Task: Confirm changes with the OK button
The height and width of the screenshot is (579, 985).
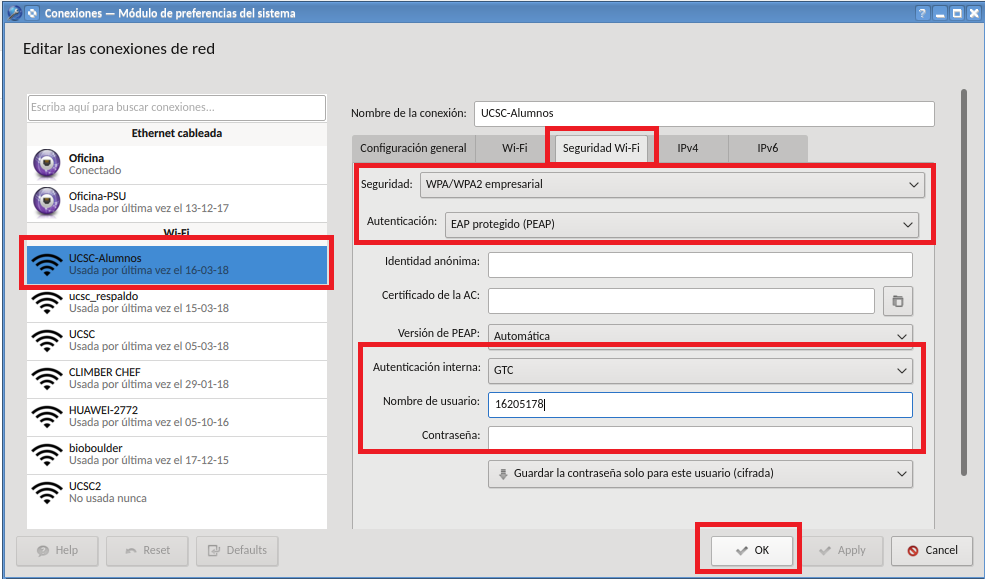Action: click(750, 550)
